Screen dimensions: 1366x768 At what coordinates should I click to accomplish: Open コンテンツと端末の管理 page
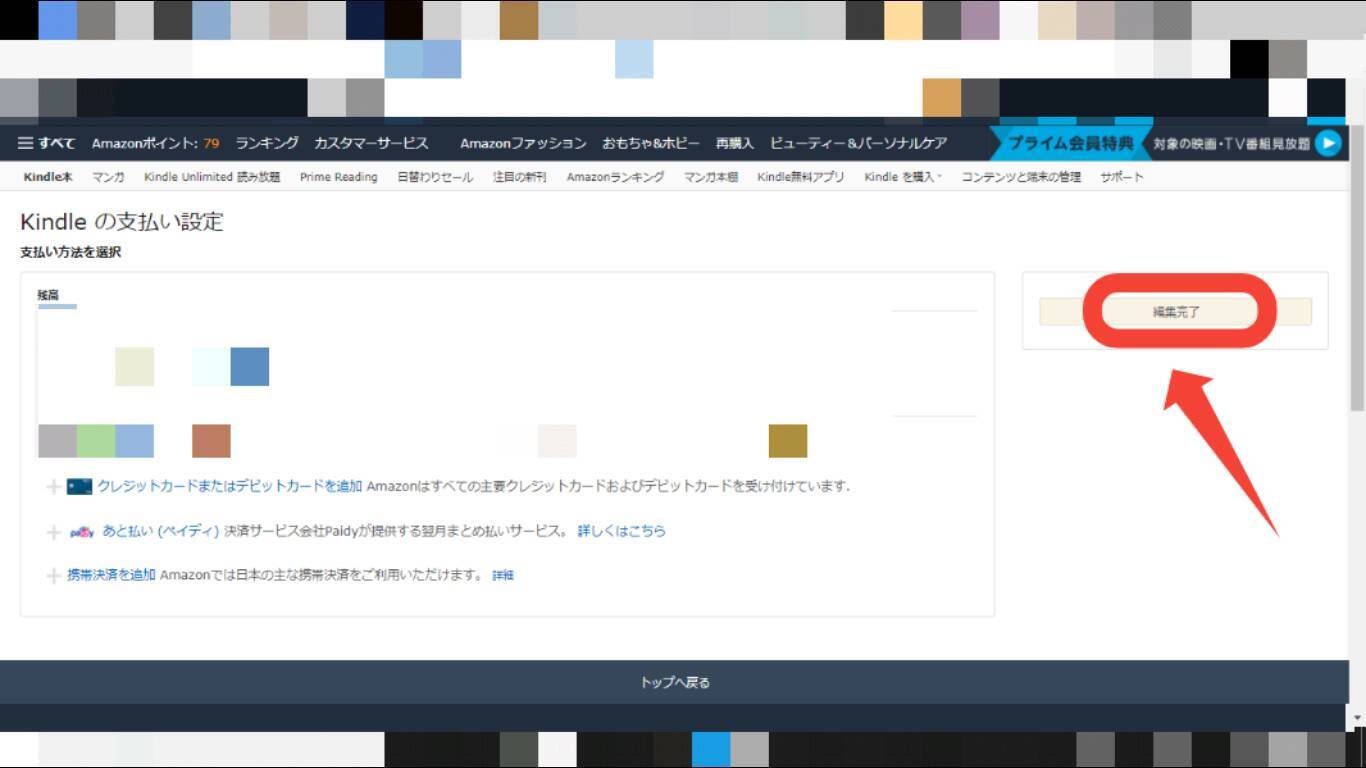tap(1021, 177)
